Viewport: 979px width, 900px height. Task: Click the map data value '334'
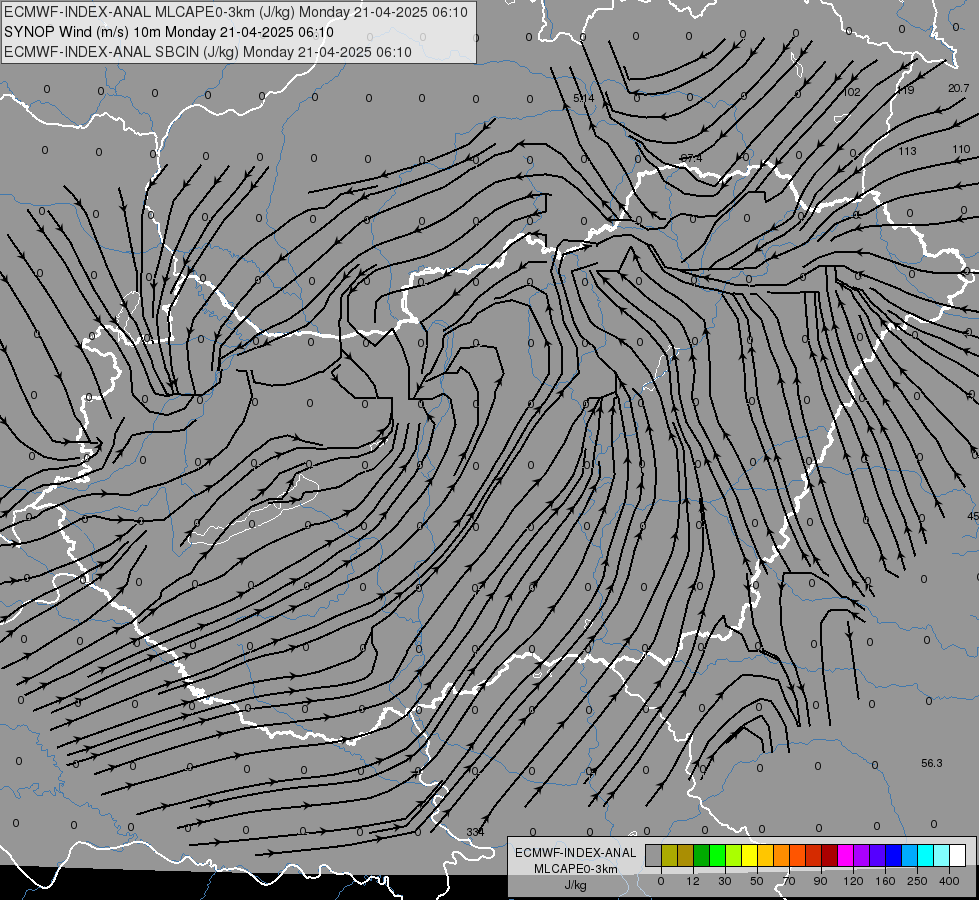(x=475, y=832)
